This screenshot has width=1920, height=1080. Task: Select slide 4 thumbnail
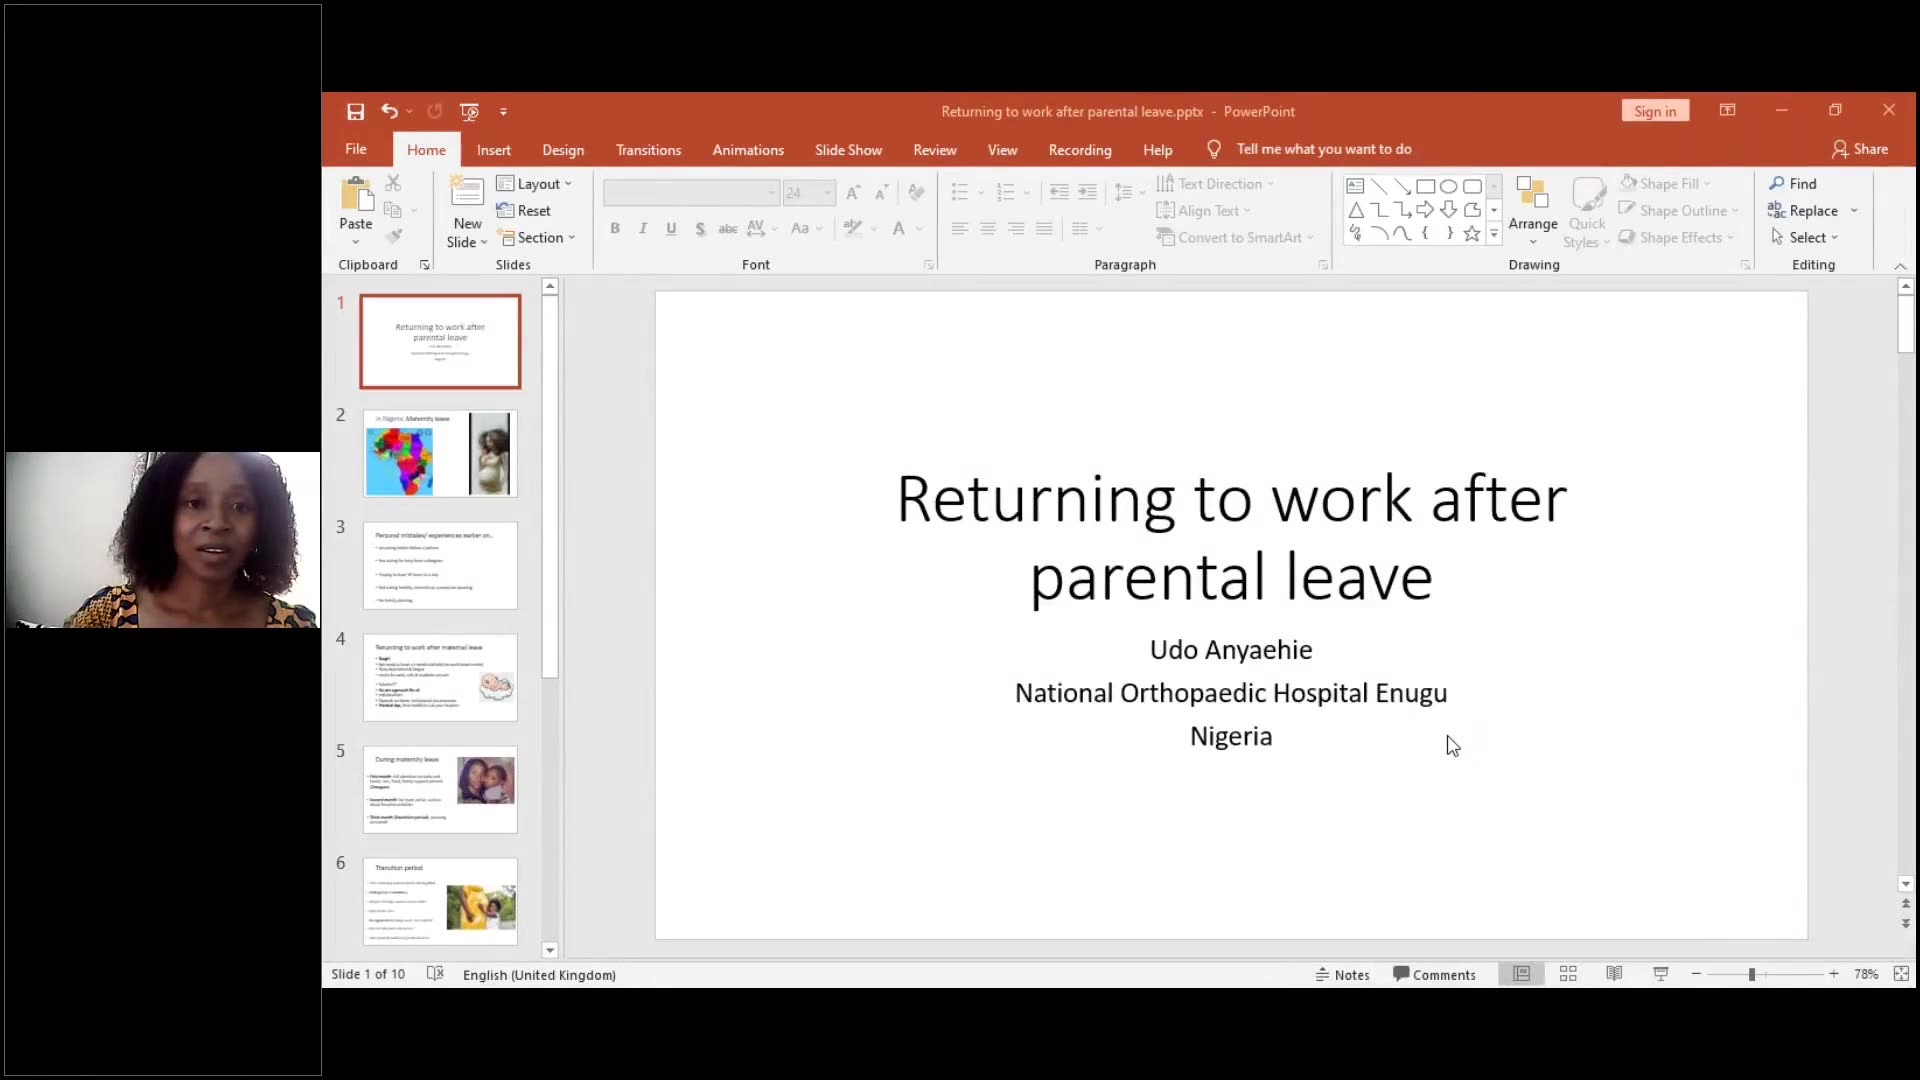click(x=440, y=677)
